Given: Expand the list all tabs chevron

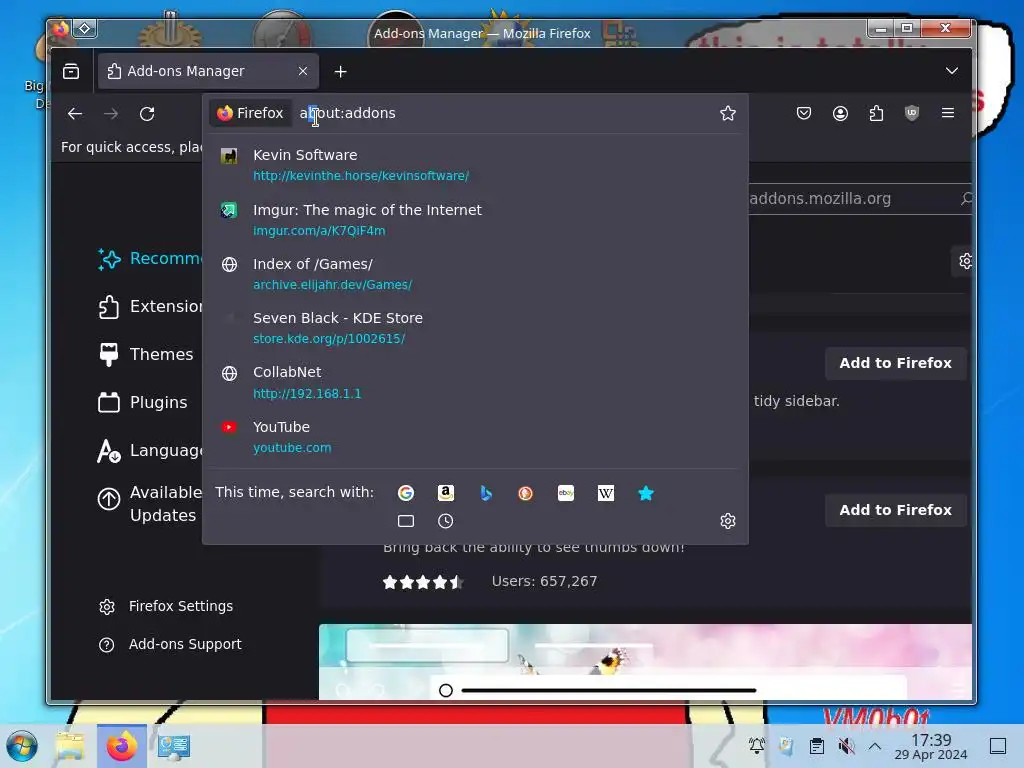Looking at the screenshot, I should [x=952, y=71].
